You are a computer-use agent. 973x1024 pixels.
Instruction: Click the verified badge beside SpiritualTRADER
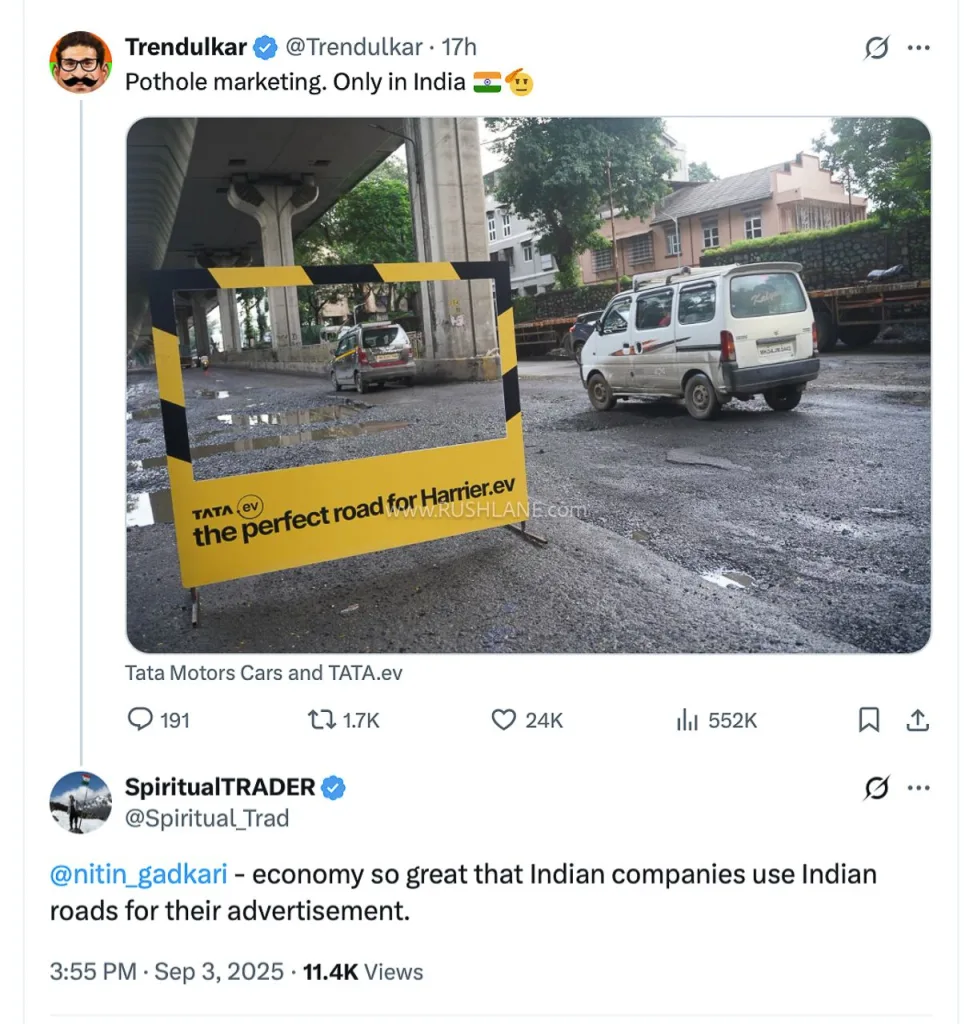click(x=331, y=786)
